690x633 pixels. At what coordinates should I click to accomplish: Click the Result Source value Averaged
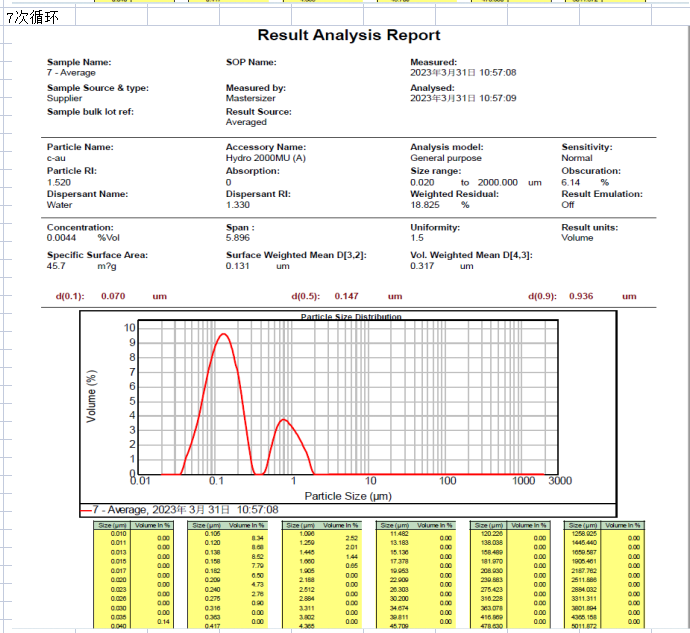click(246, 122)
